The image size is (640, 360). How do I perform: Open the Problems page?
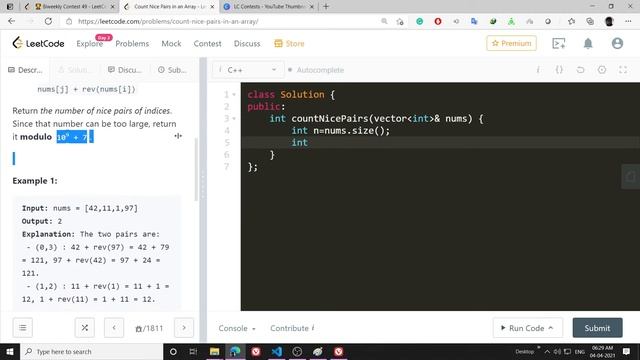[x=132, y=44]
